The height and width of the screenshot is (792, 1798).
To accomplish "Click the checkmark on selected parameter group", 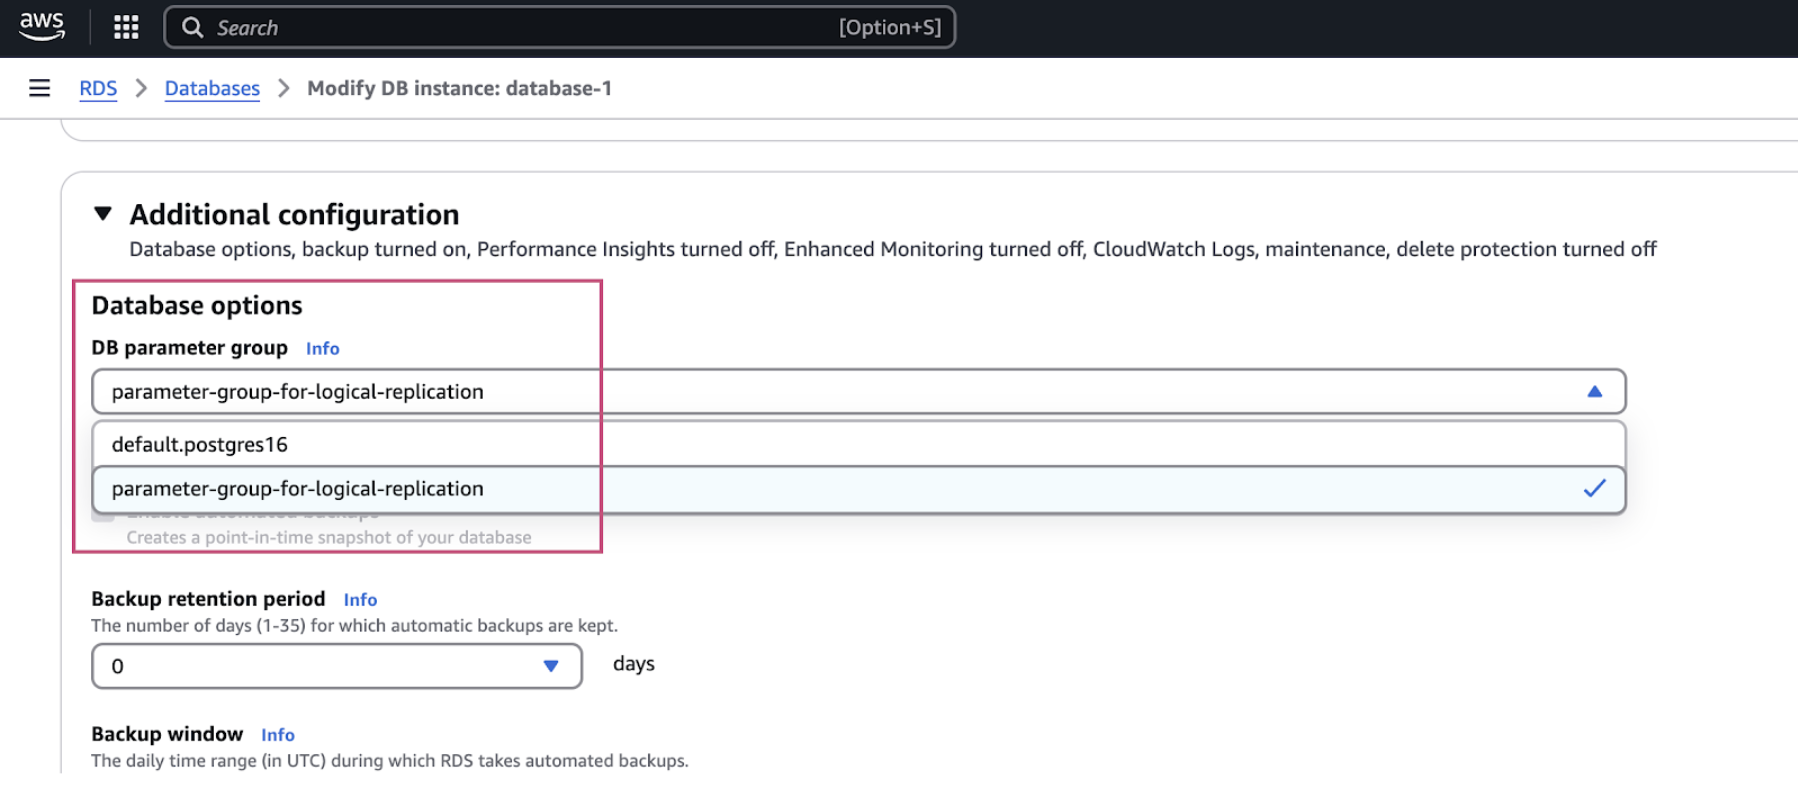I will coord(1594,488).
